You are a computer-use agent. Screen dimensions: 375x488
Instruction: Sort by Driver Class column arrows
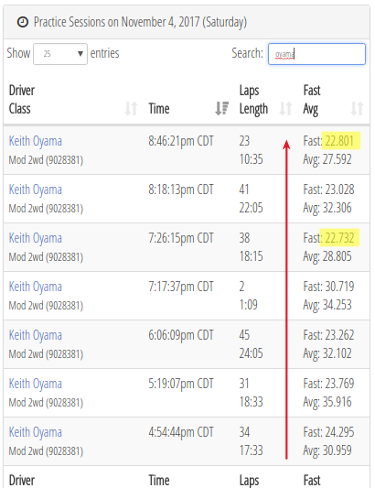[131, 109]
